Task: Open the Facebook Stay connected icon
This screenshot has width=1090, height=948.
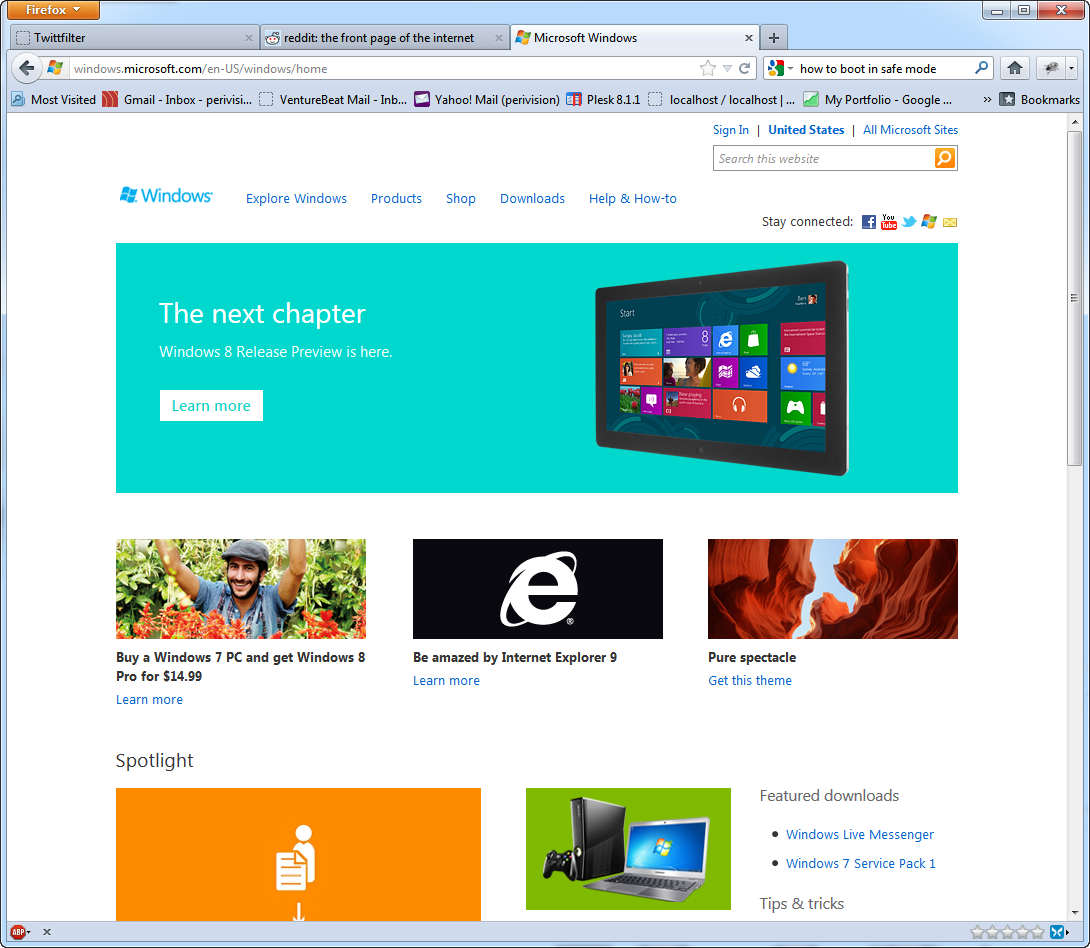Action: click(x=869, y=222)
